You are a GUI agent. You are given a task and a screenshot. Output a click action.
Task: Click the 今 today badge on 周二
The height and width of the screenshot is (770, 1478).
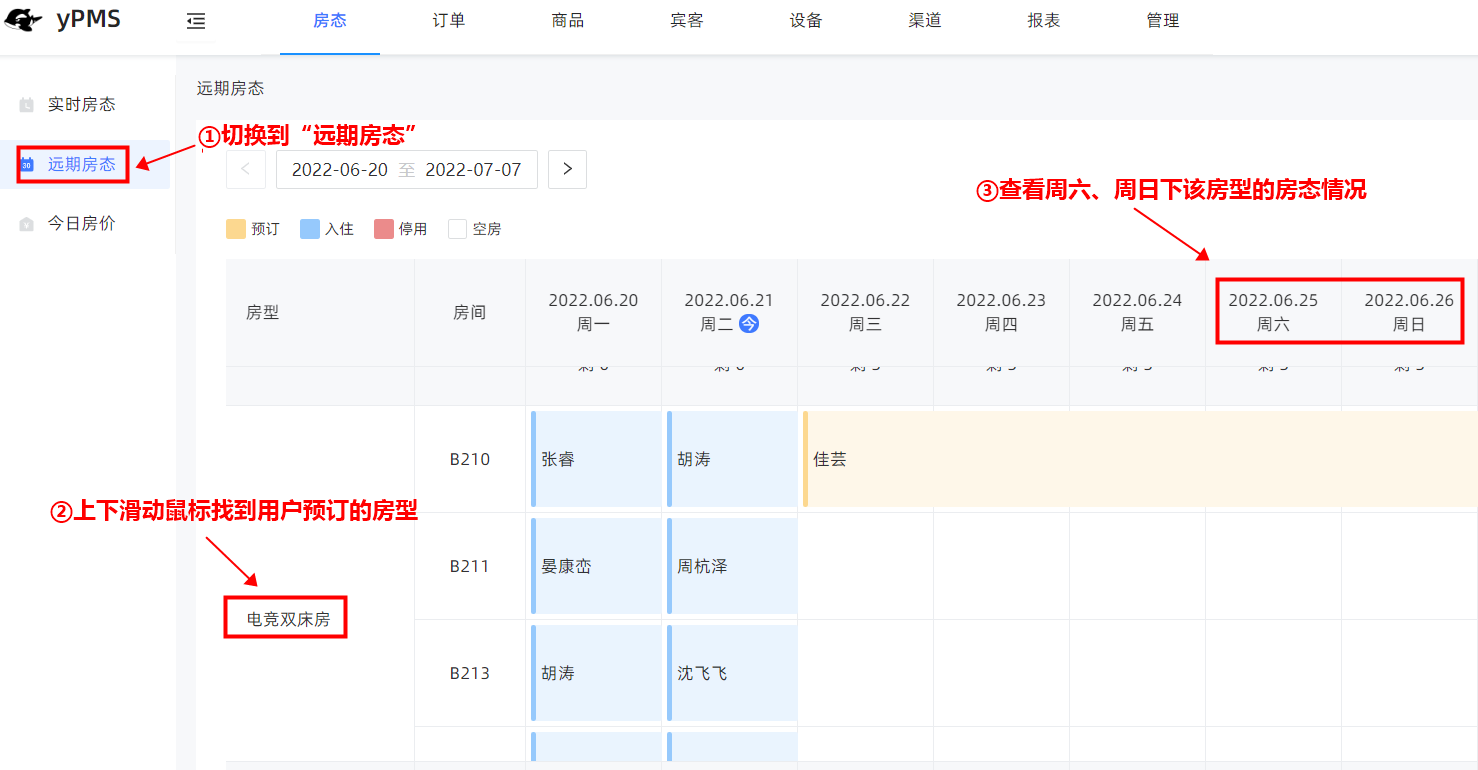click(749, 324)
